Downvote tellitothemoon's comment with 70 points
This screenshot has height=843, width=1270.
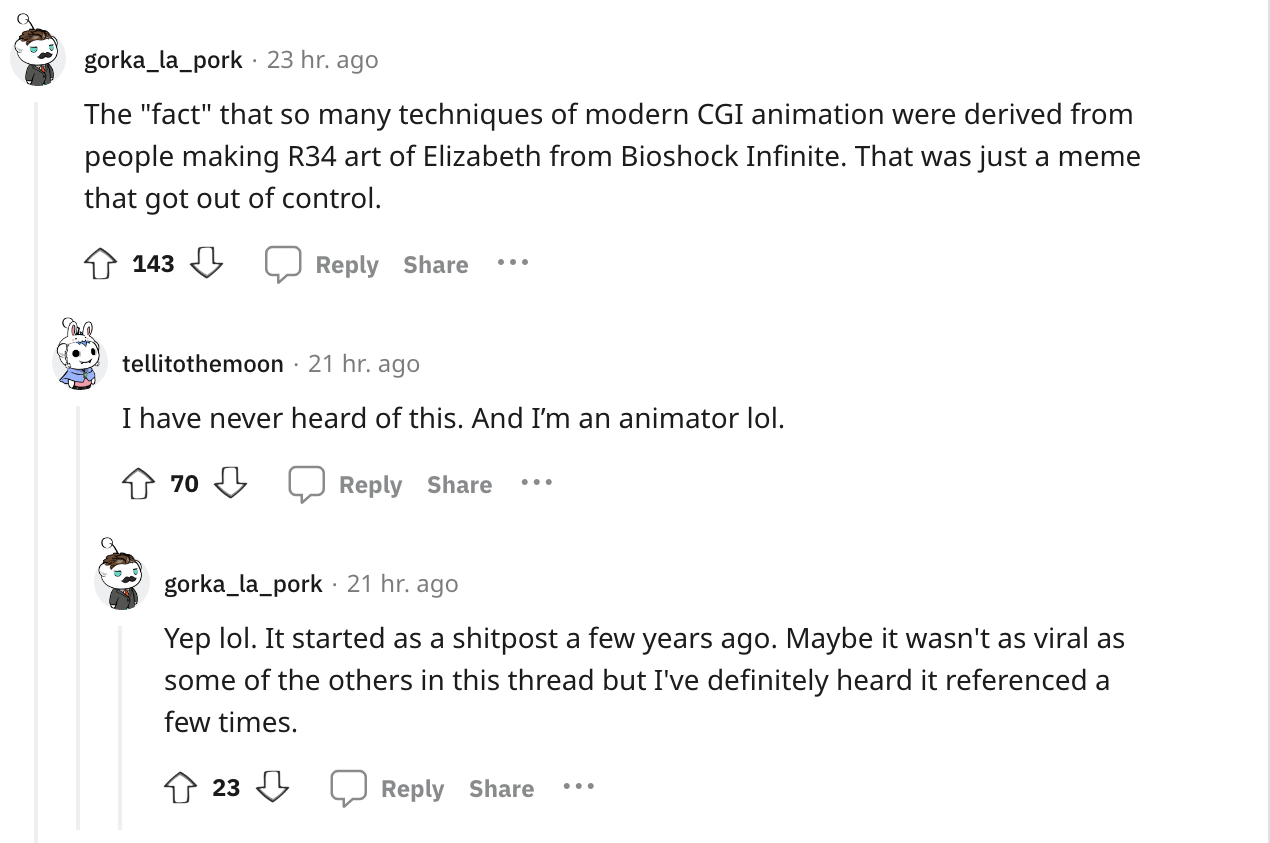[x=231, y=484]
